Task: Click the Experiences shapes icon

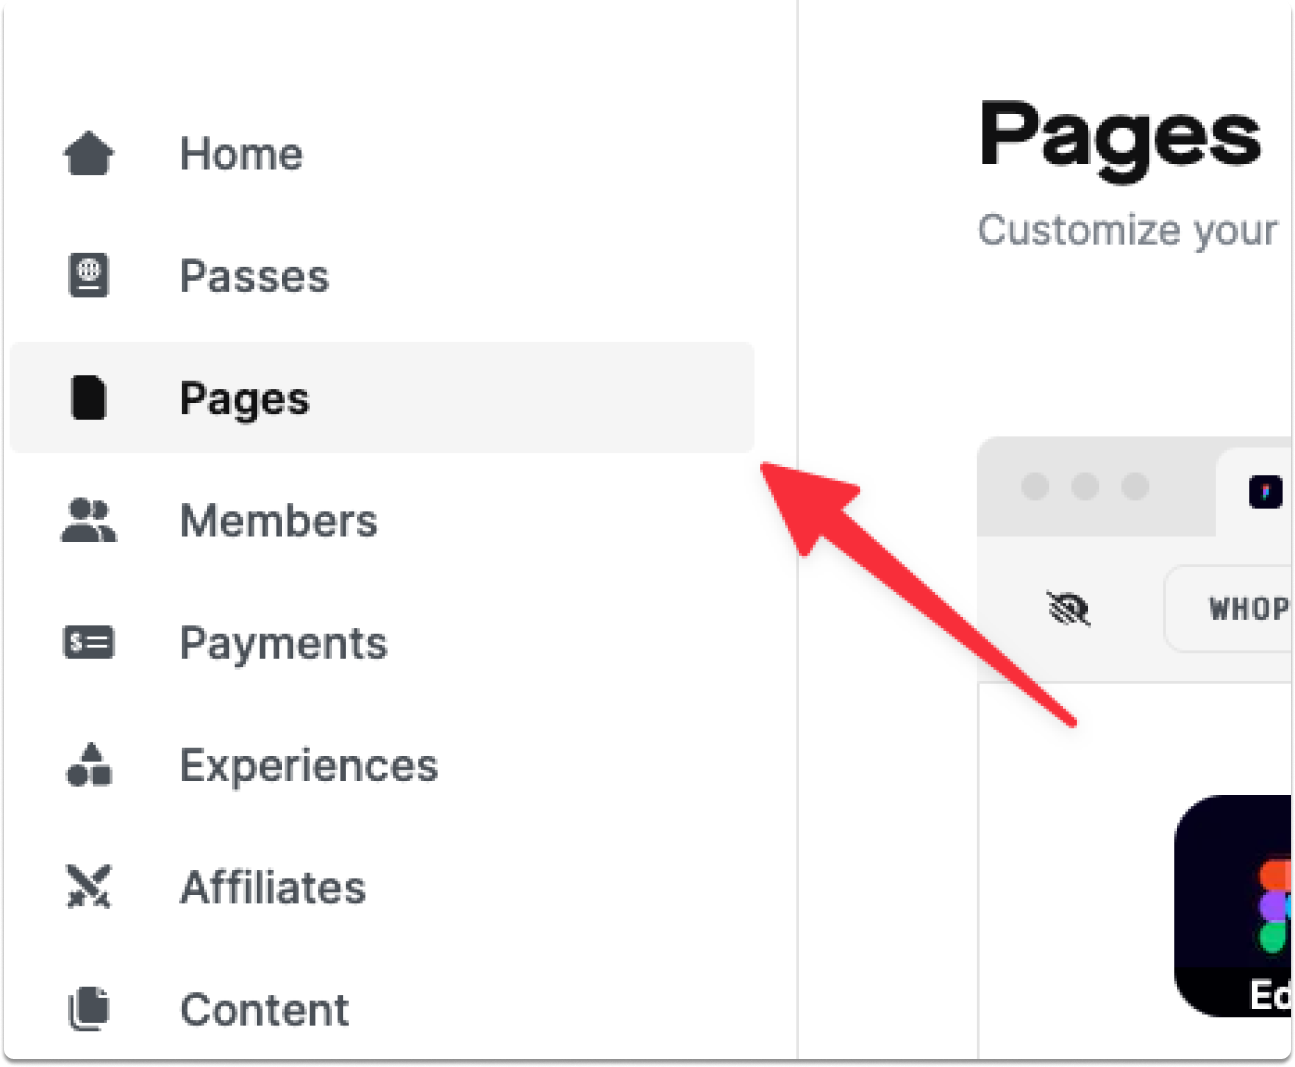Action: tap(89, 764)
